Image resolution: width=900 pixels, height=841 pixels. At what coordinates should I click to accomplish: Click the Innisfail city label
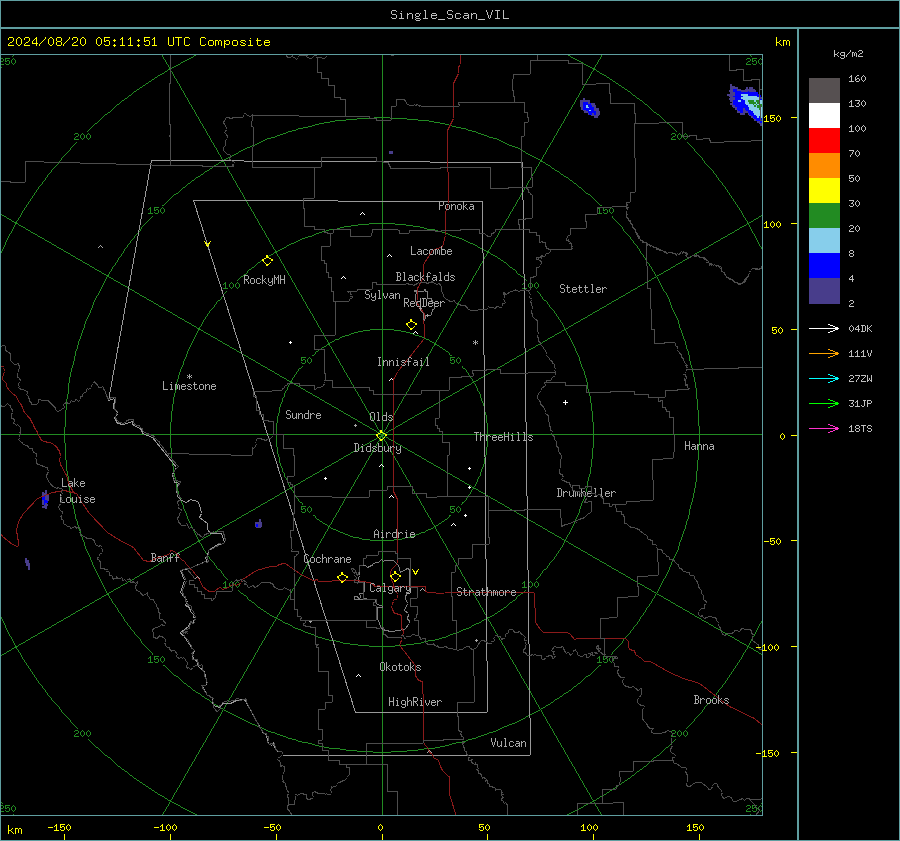[403, 362]
